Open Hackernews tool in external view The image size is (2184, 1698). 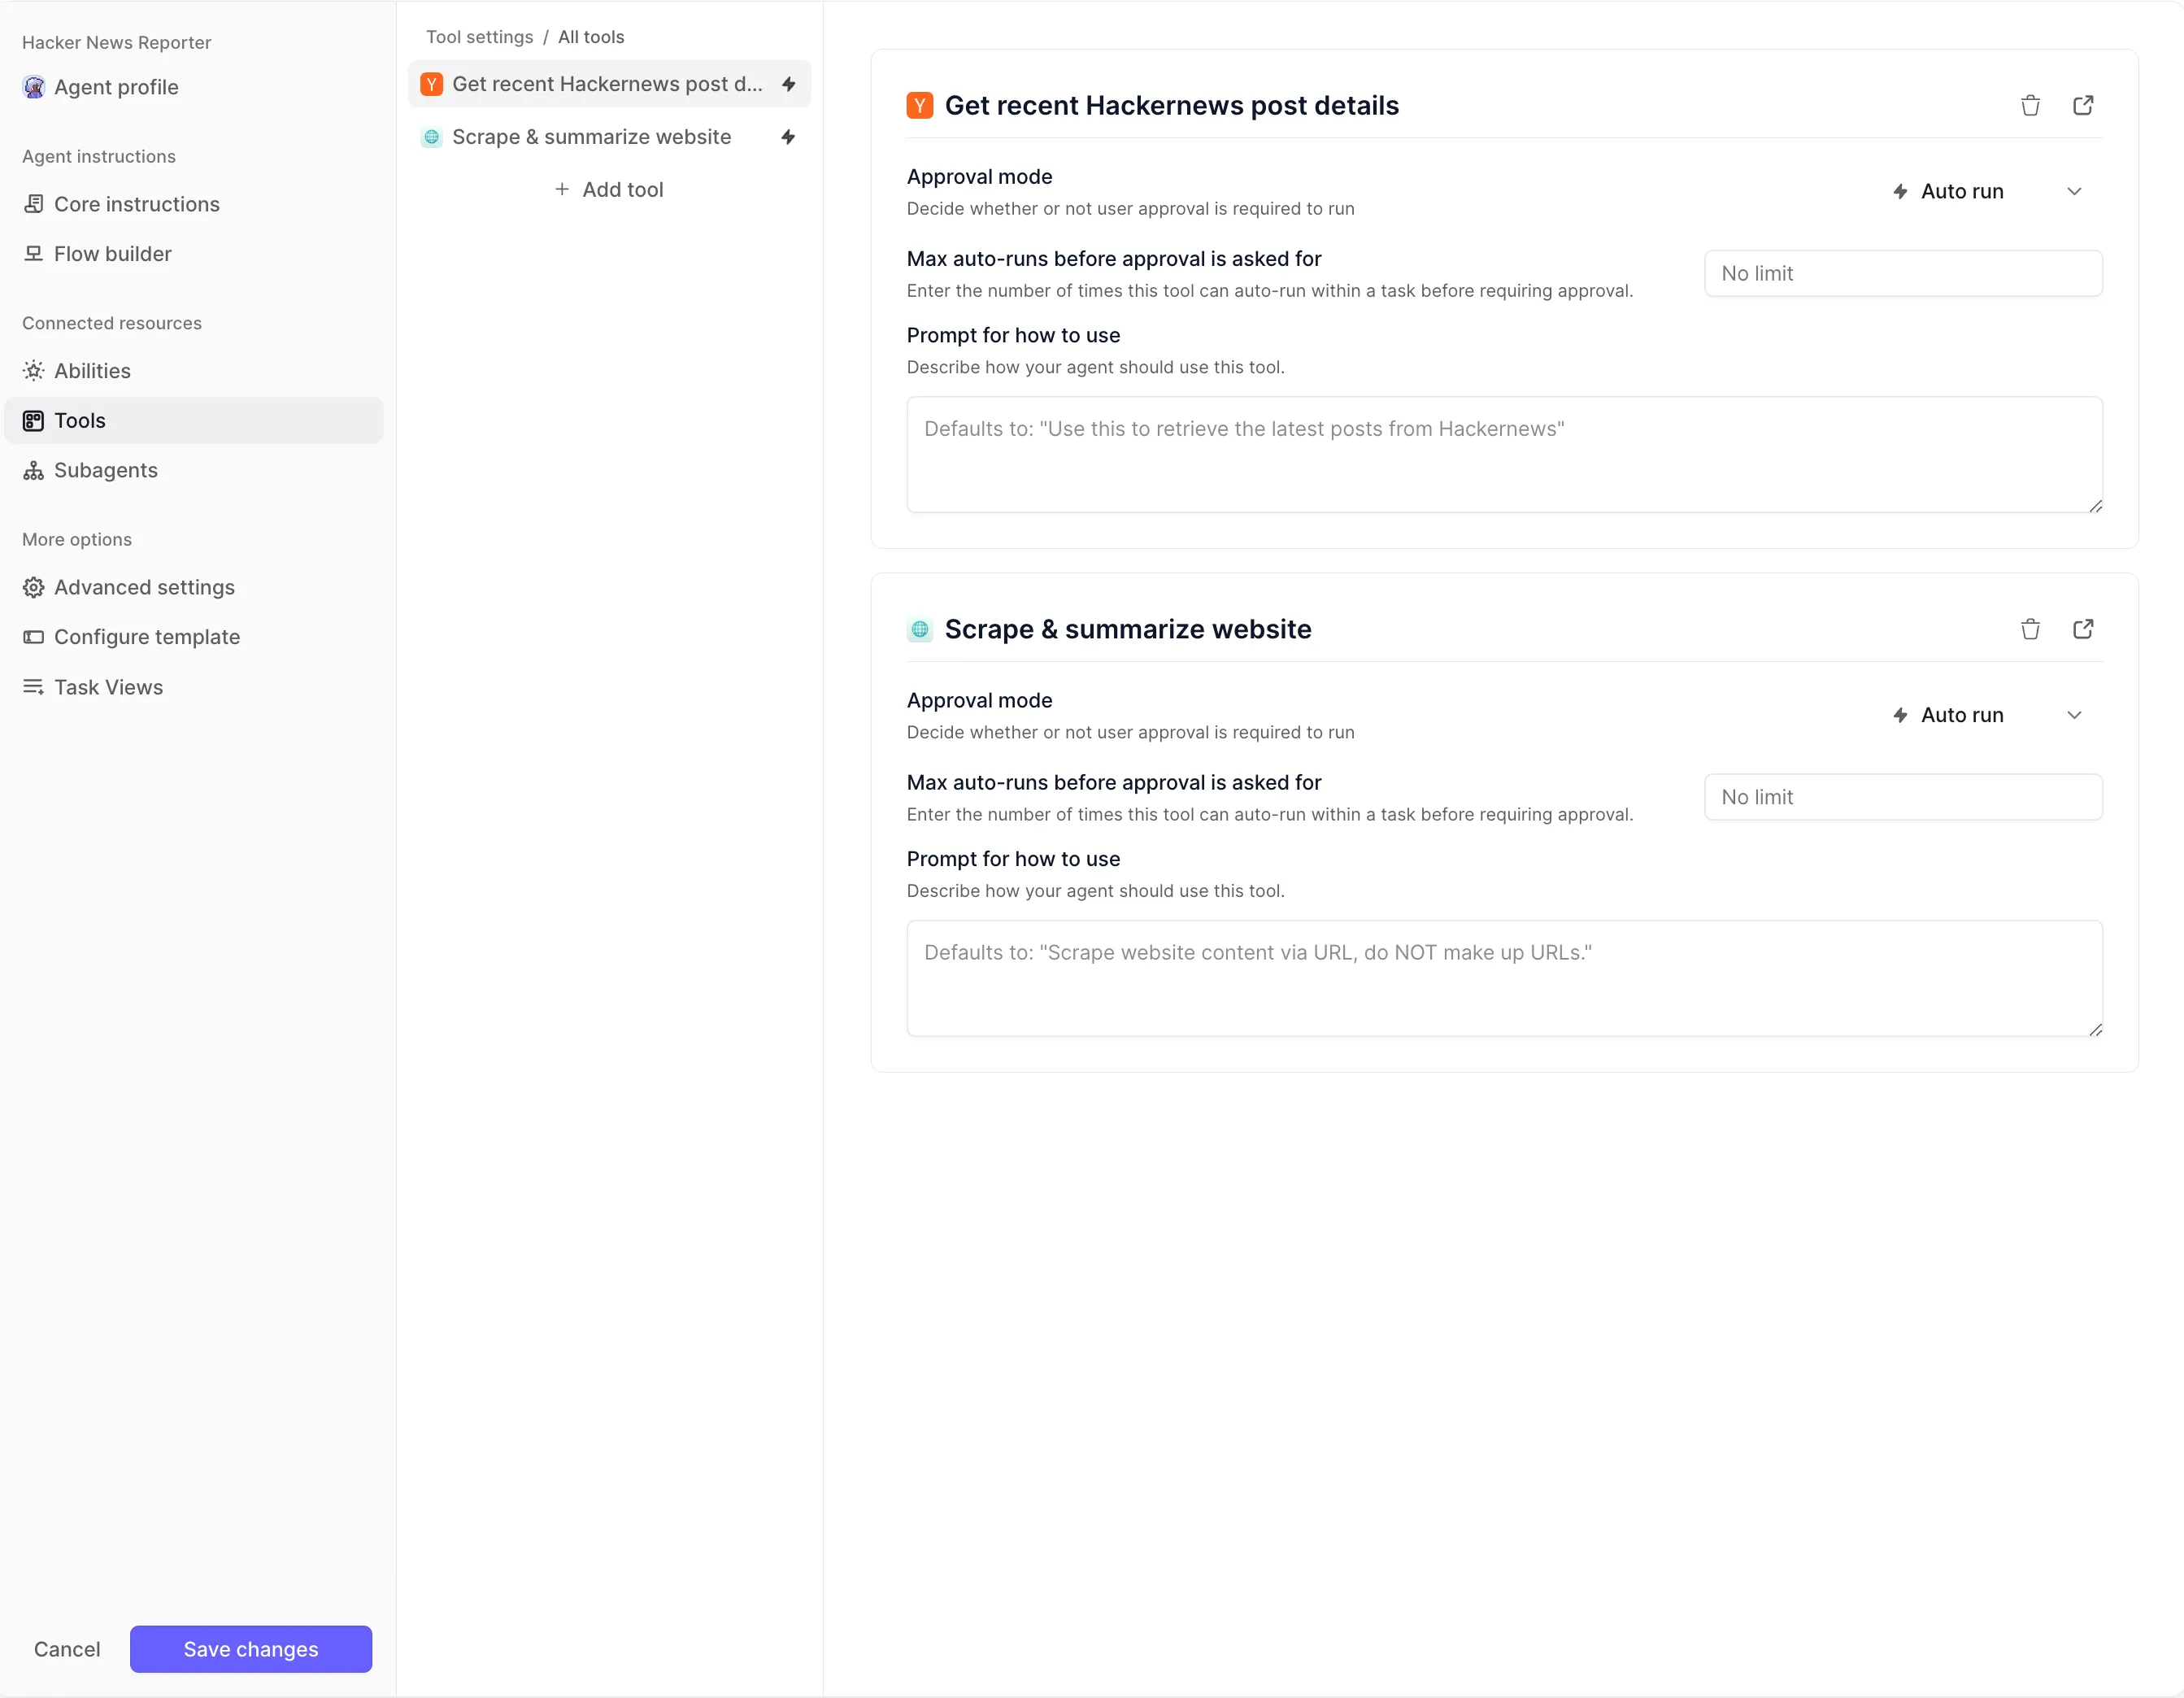pyautogui.click(x=2083, y=105)
